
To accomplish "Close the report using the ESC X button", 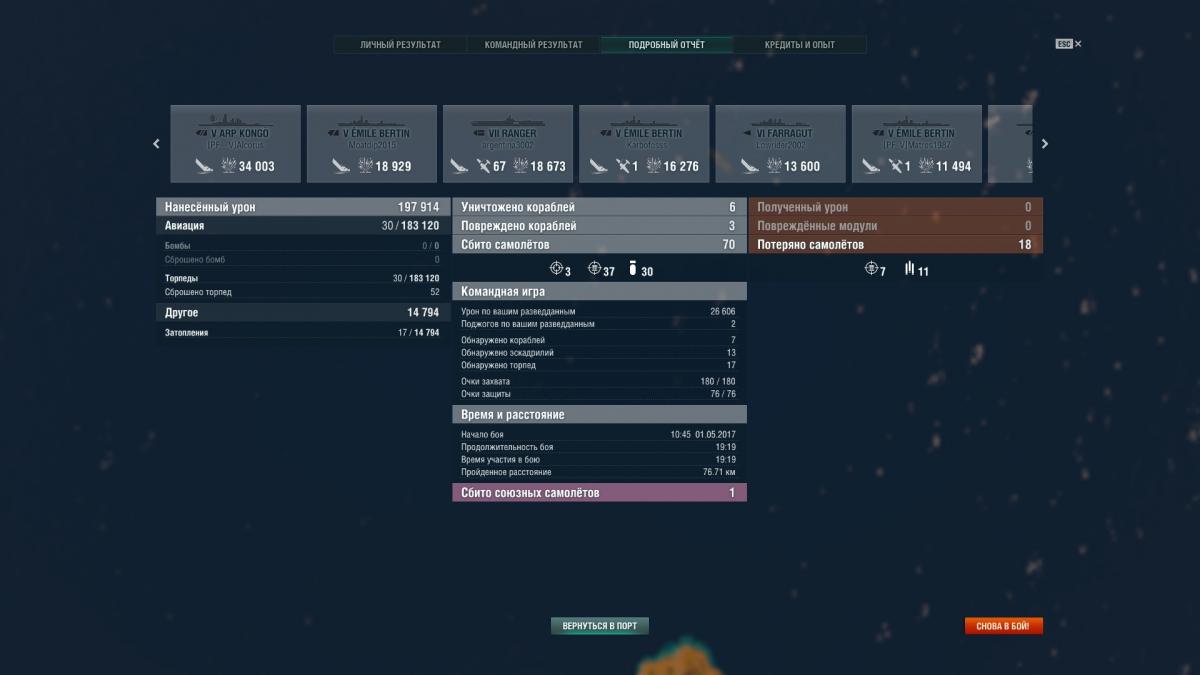I will coord(1069,44).
